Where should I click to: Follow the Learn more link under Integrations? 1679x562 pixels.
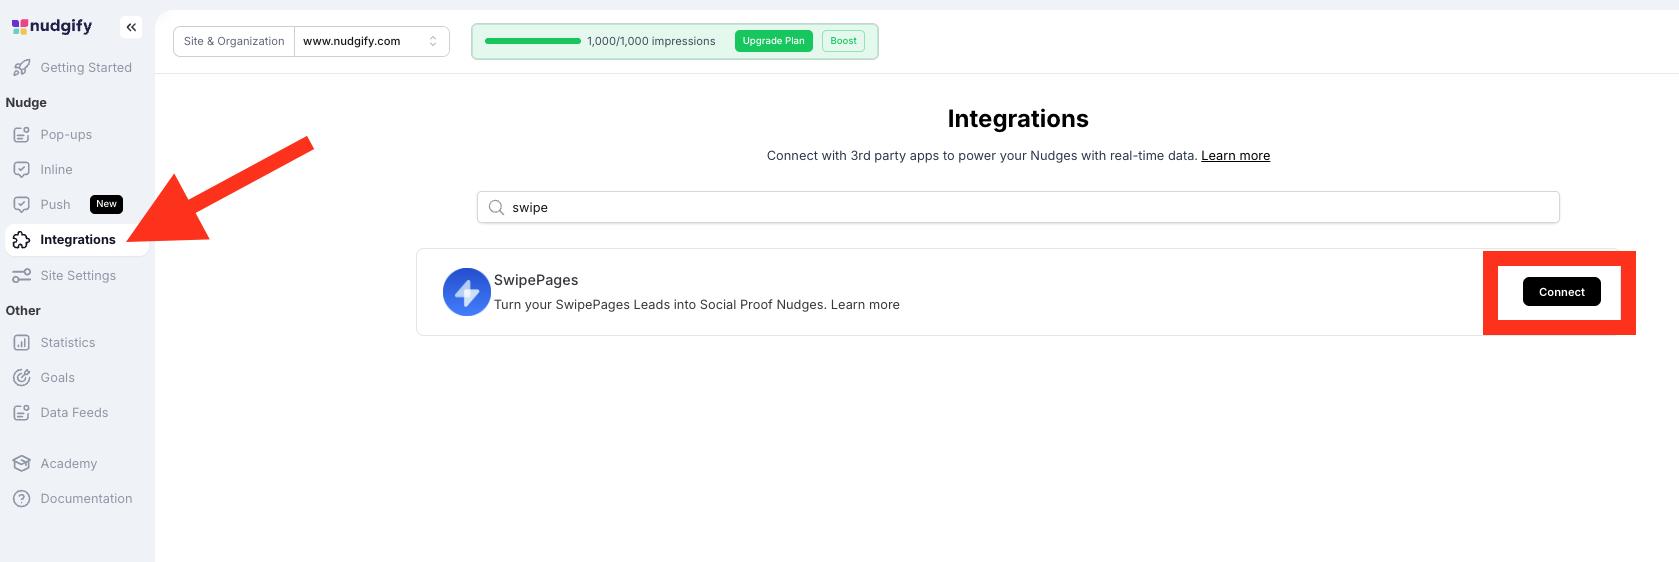click(1235, 156)
